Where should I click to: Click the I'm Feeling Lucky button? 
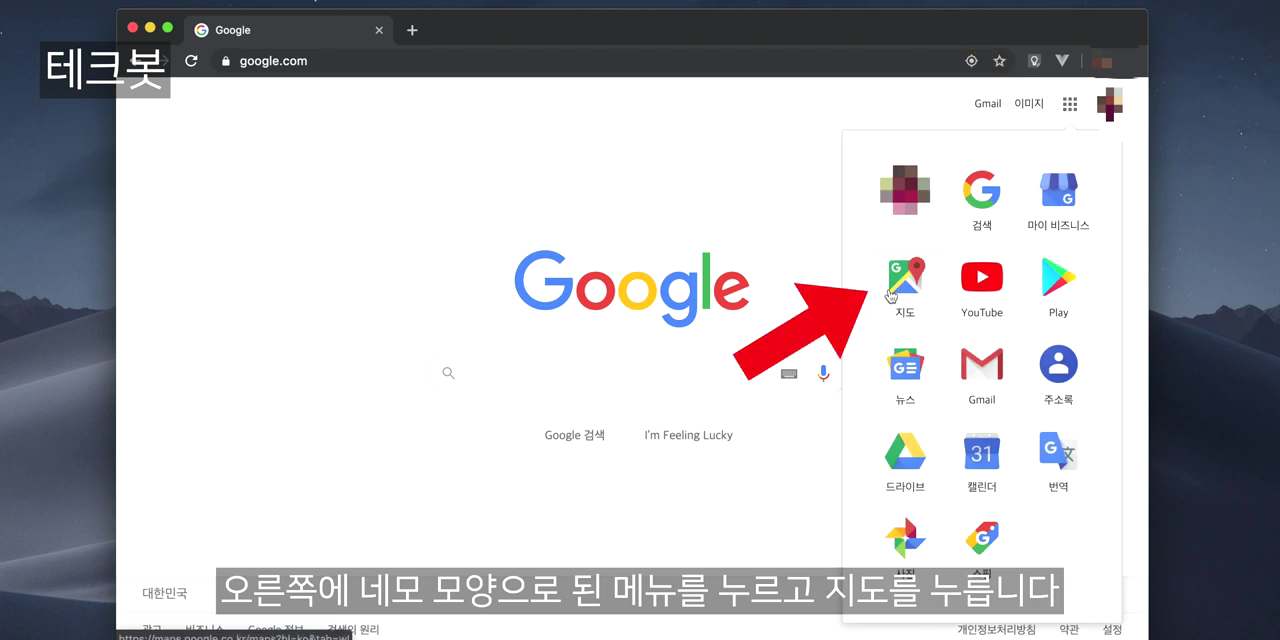(688, 435)
